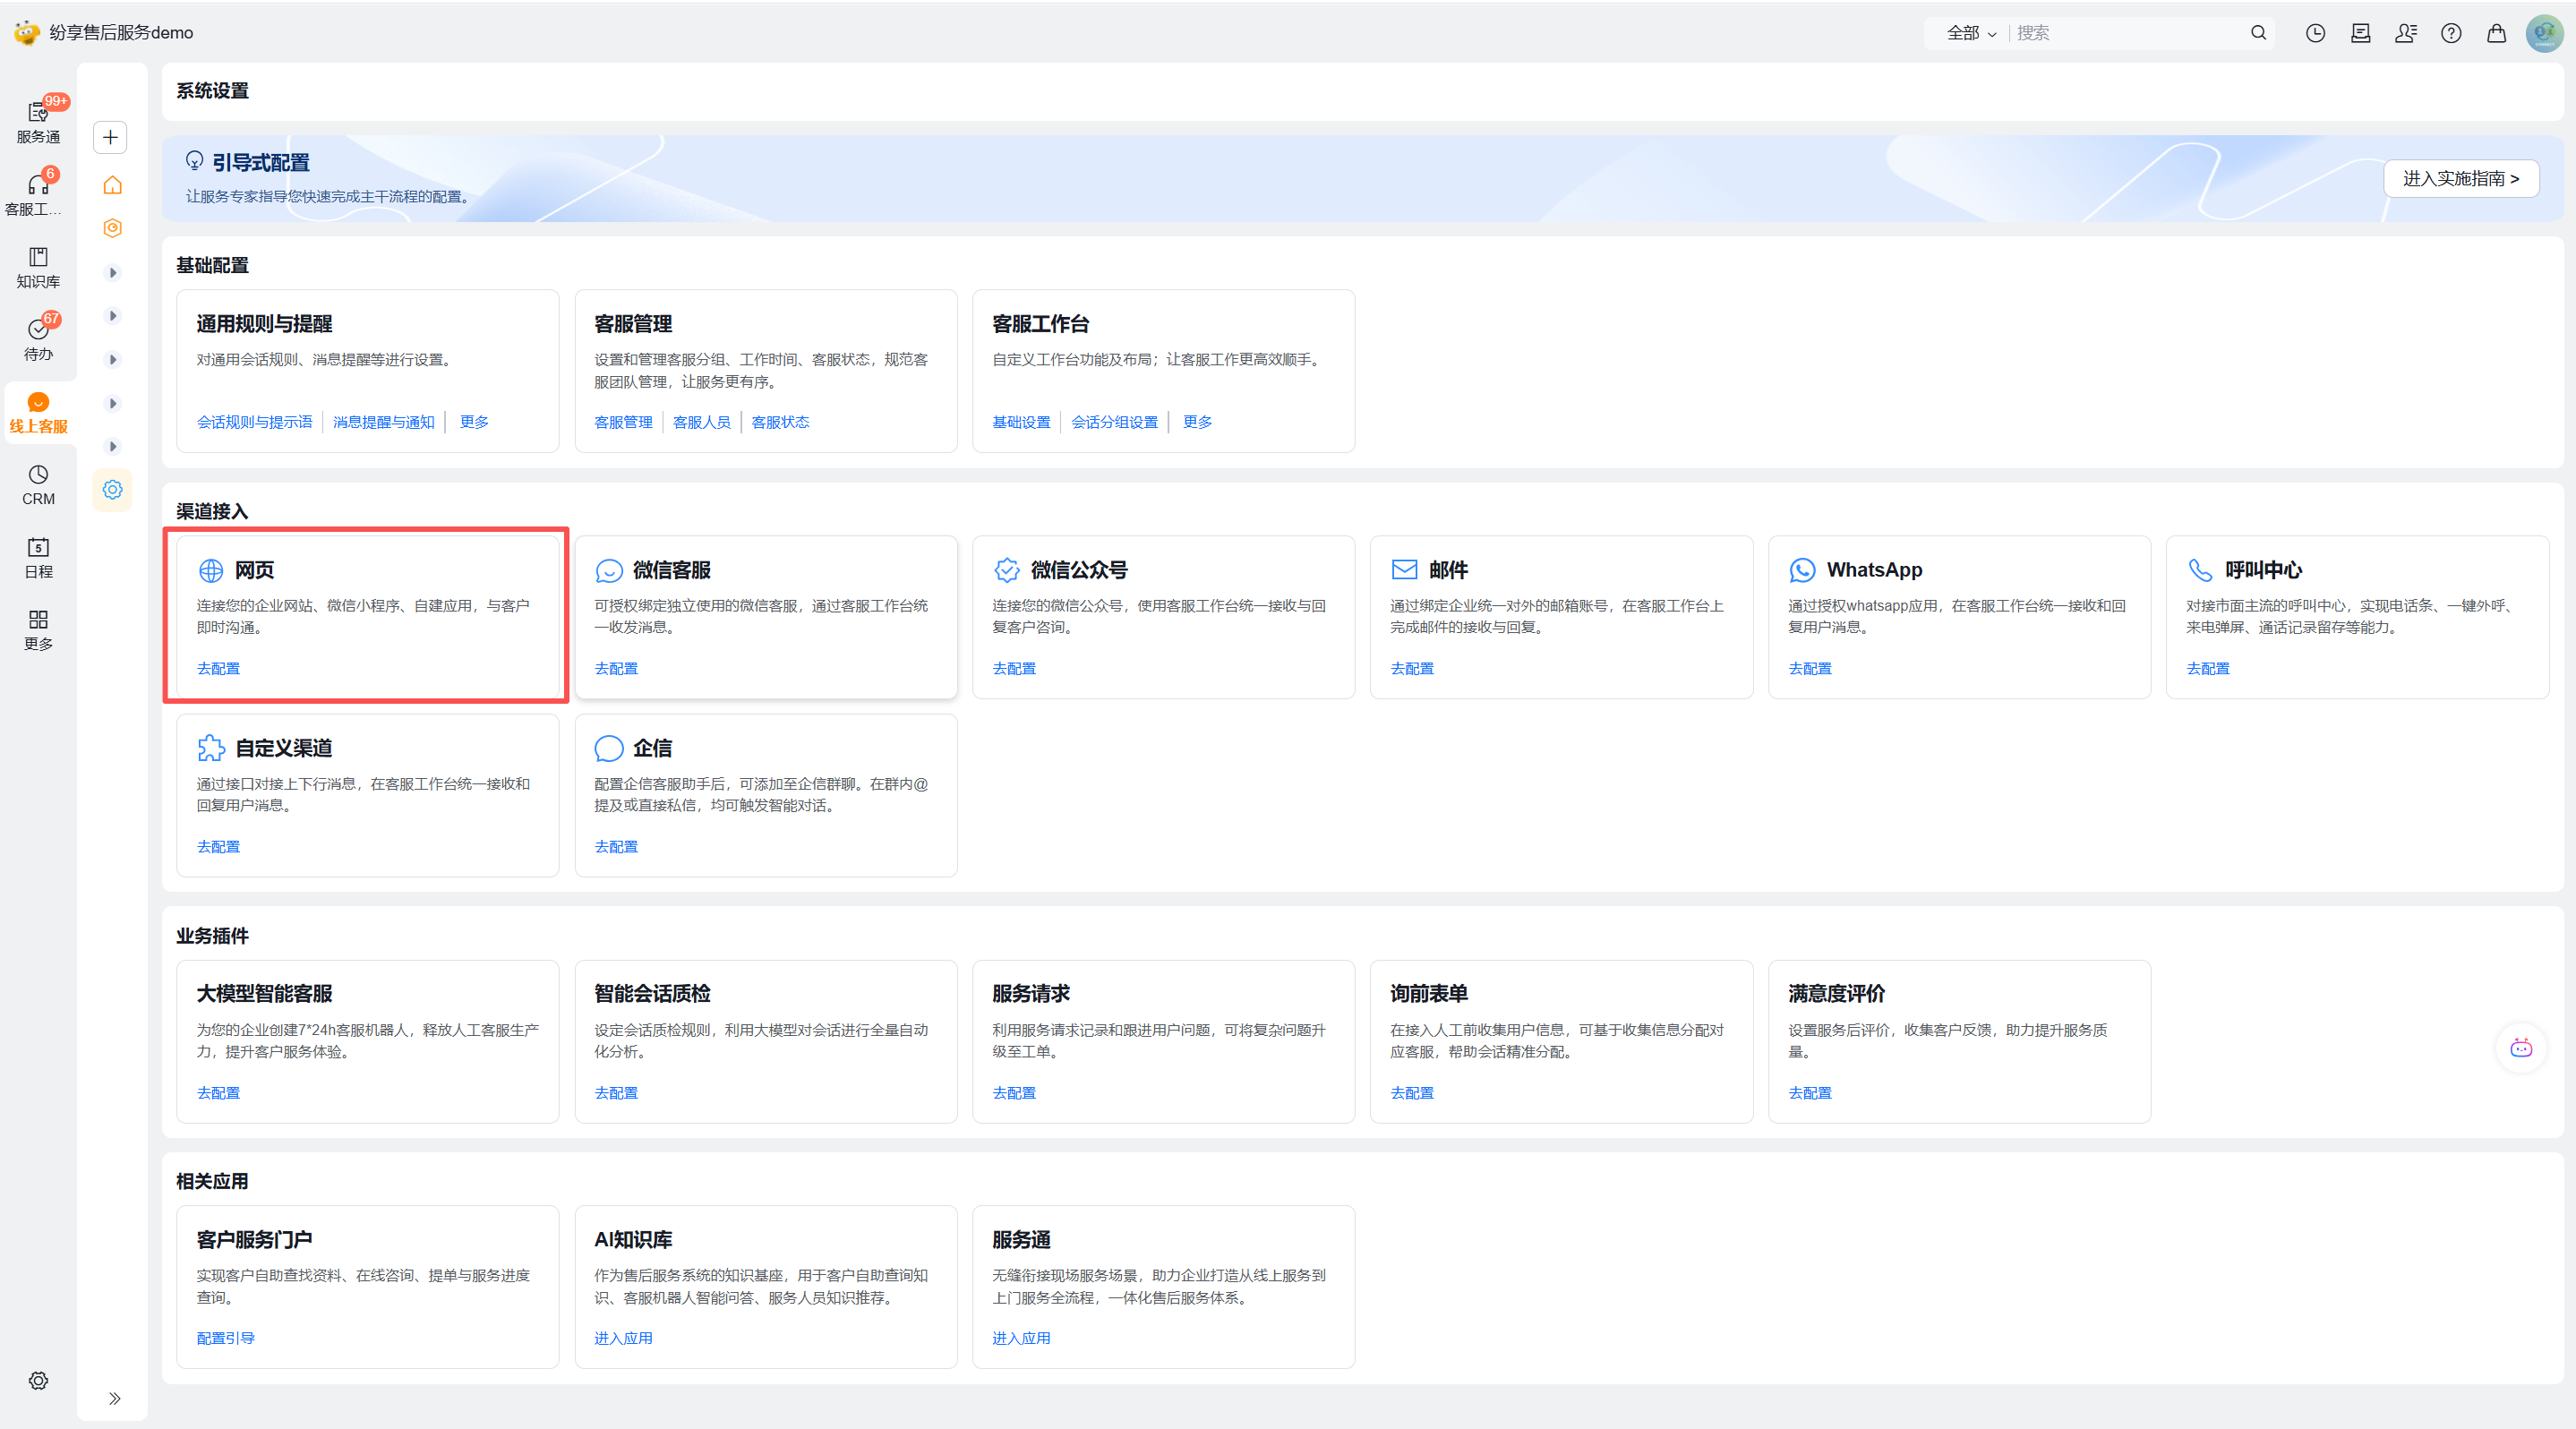The width and height of the screenshot is (2576, 1429).
Task: Click the plus button in secondary sidebar
Action: tap(110, 137)
